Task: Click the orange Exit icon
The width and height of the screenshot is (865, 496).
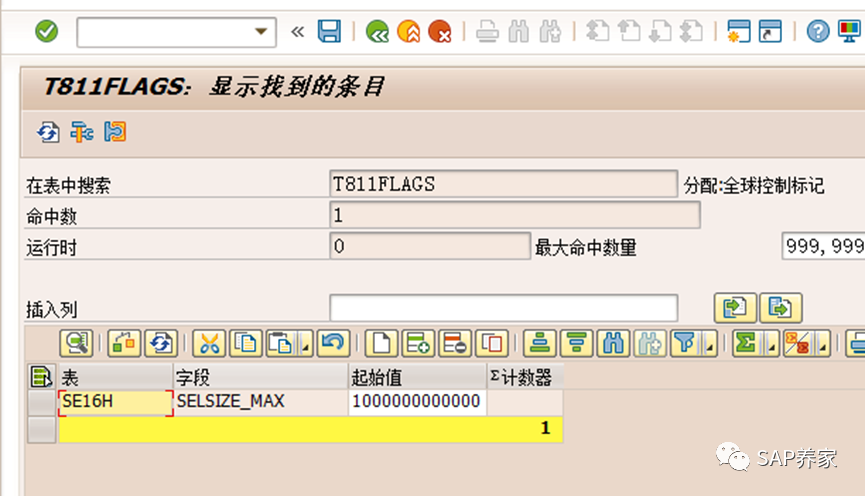Action: 409,31
